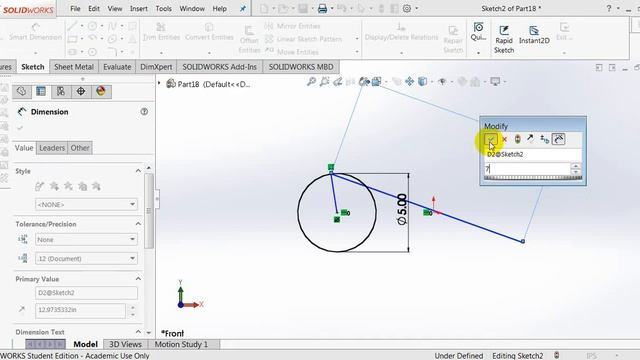Open the File menu
The height and width of the screenshot is (360, 640).
75,9
